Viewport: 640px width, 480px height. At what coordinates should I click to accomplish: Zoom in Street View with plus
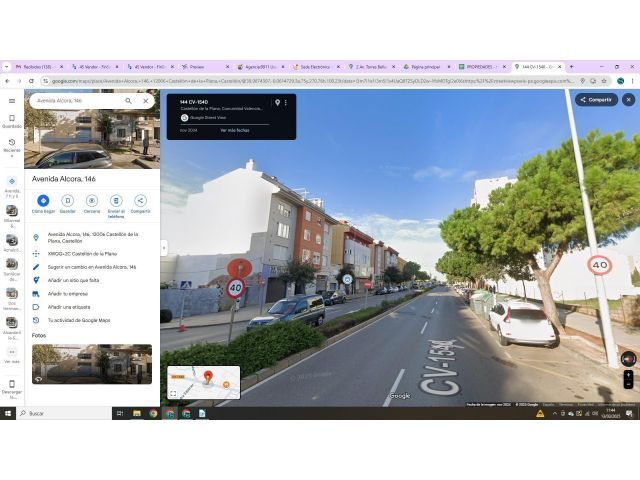(629, 375)
